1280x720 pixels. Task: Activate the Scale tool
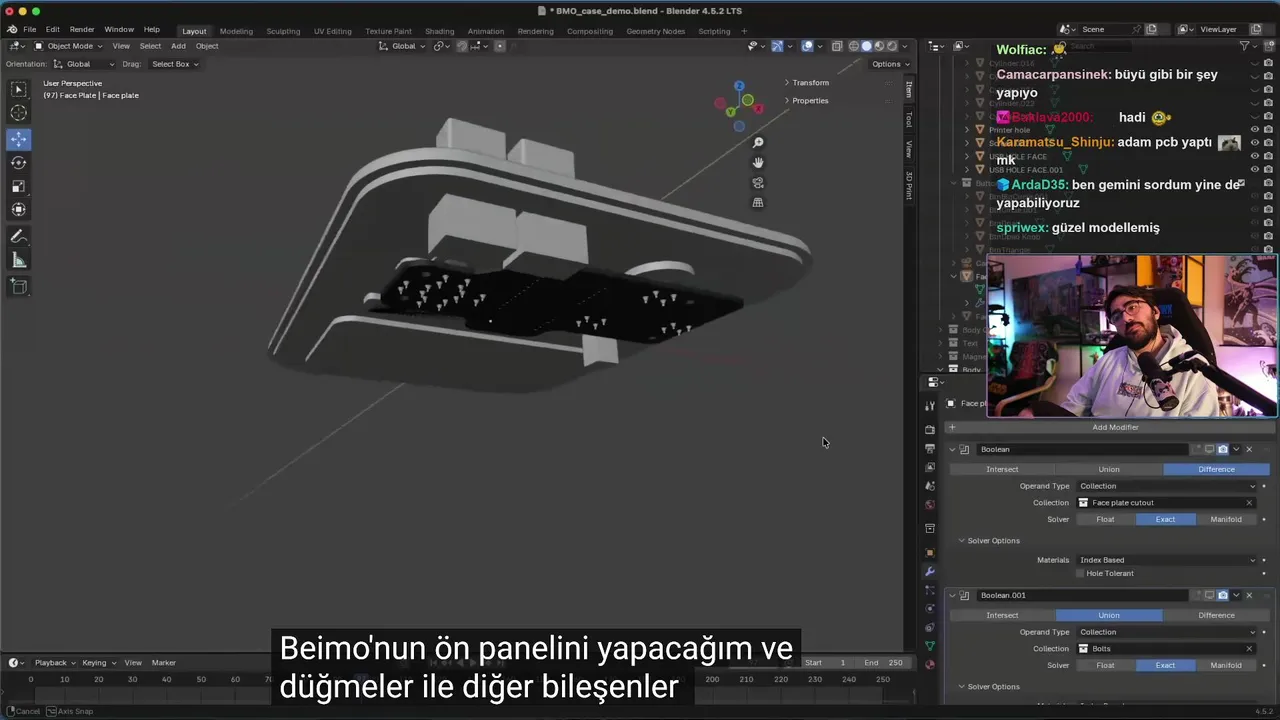(18, 186)
